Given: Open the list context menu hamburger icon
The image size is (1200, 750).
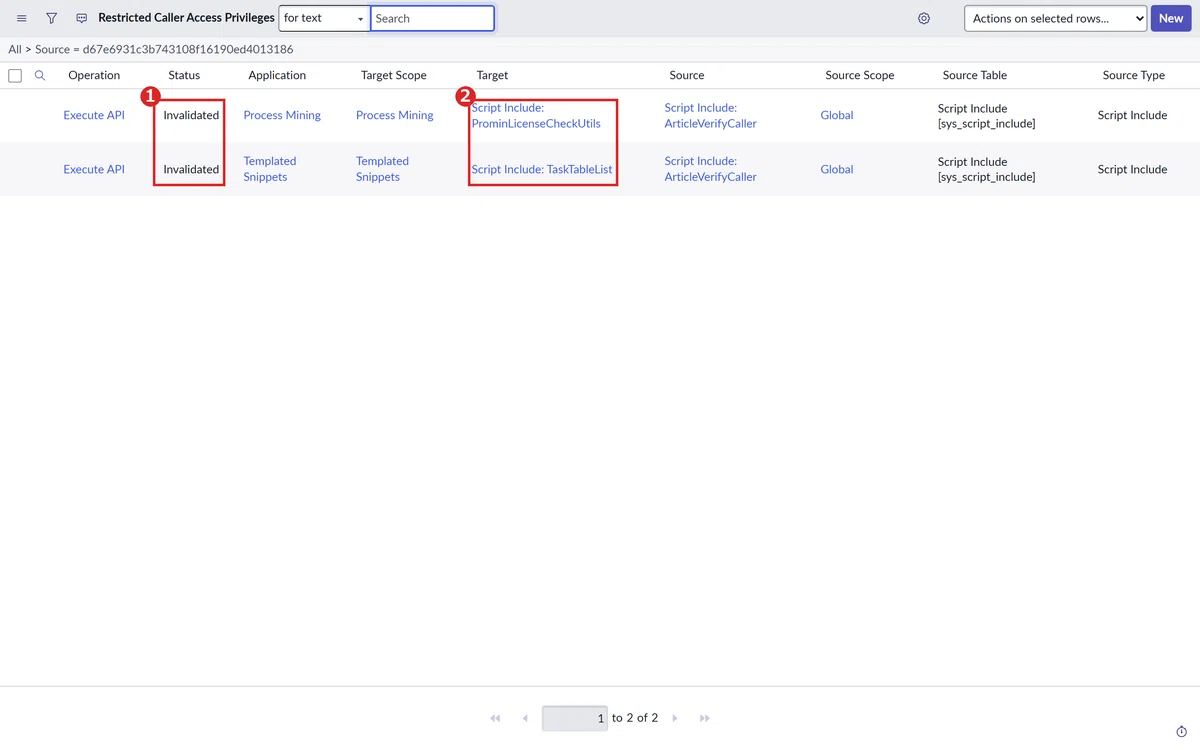Looking at the screenshot, I should 22,18.
